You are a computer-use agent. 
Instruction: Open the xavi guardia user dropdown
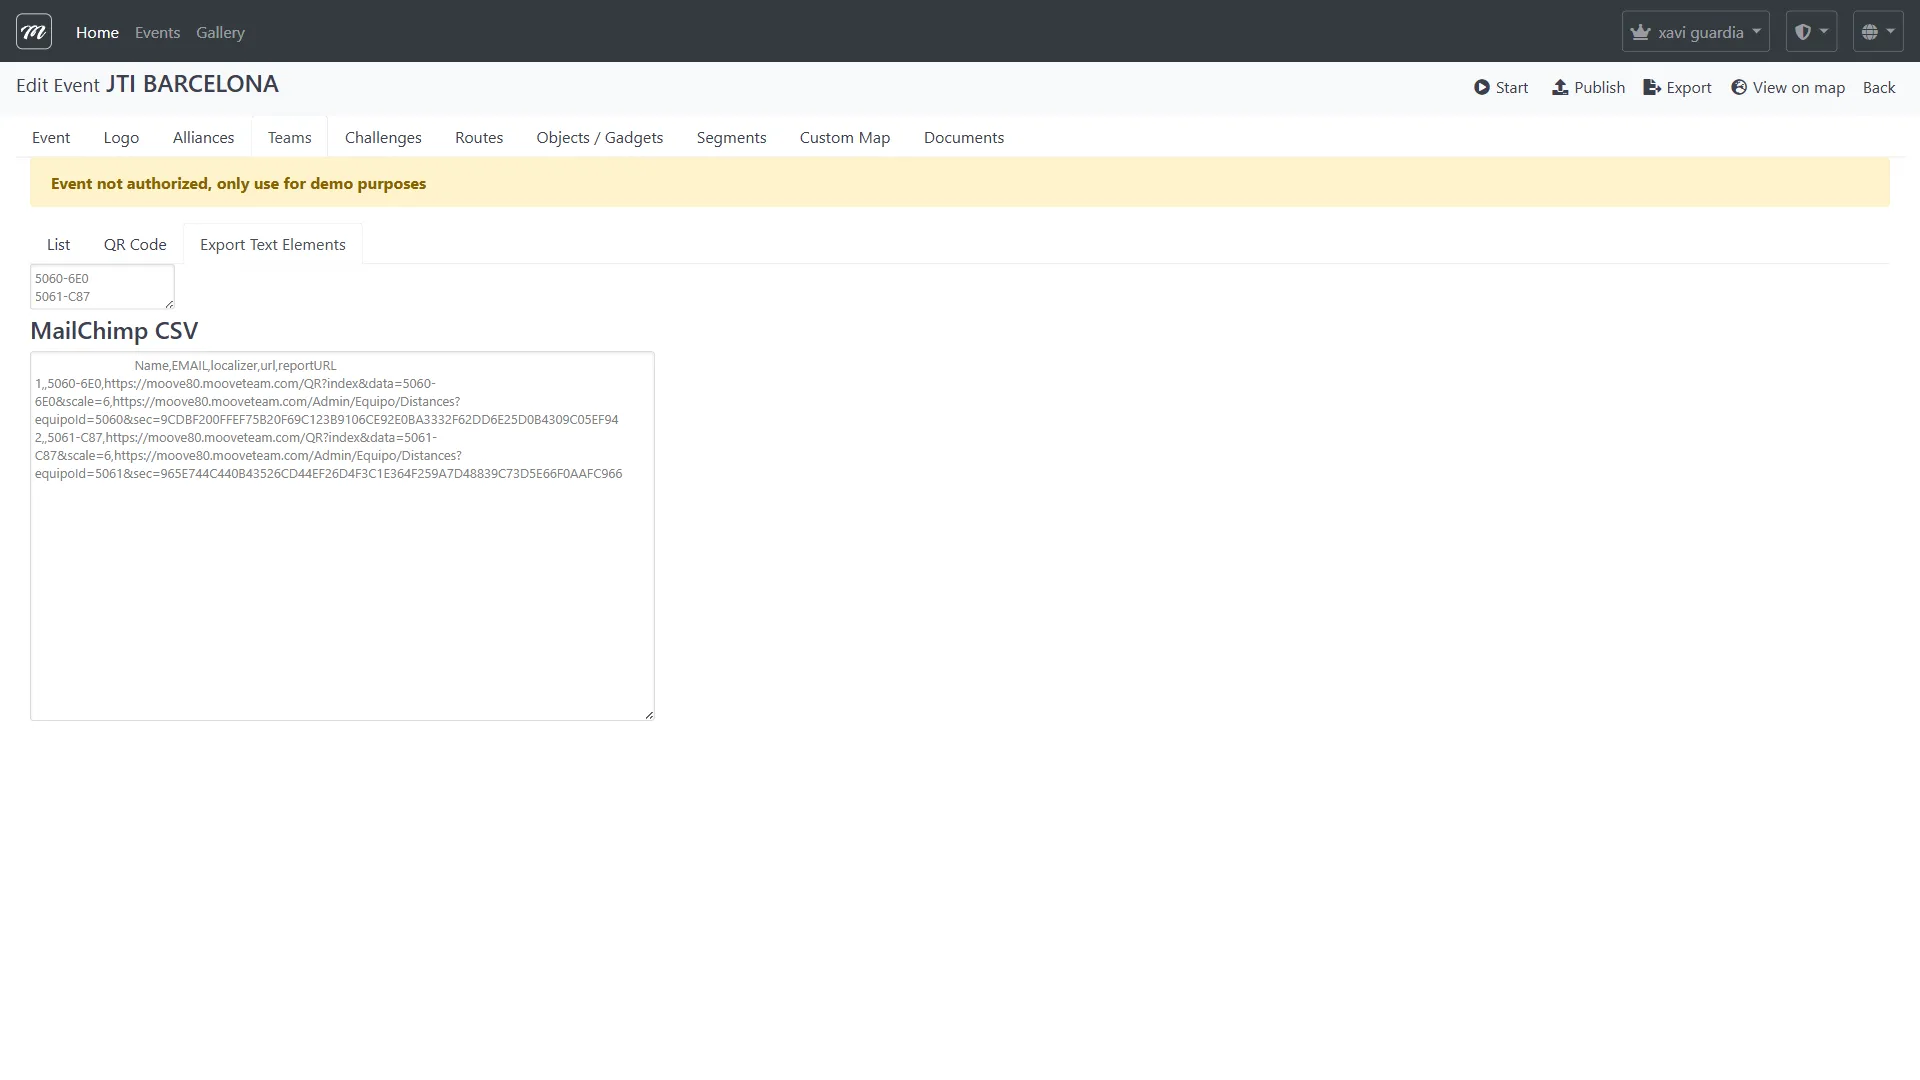1695,31
